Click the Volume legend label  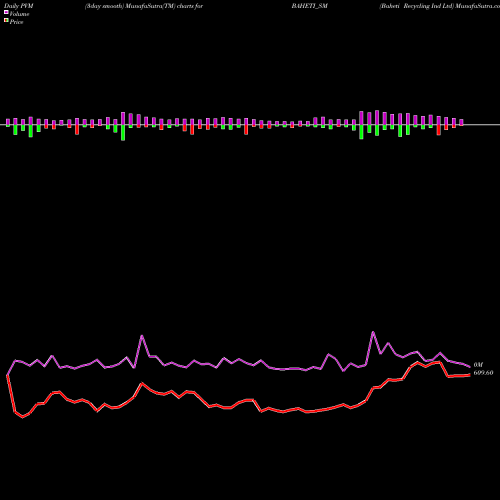pos(19,14)
